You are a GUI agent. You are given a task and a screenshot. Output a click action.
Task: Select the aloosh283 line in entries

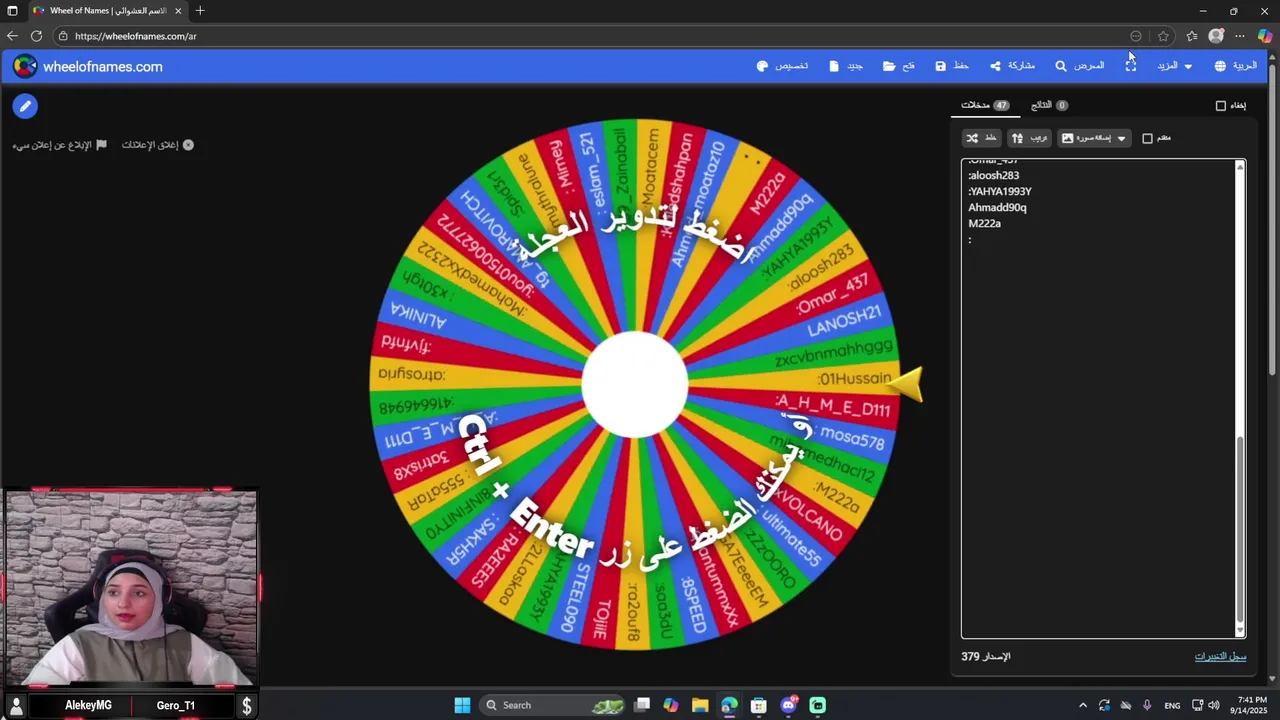click(993, 175)
